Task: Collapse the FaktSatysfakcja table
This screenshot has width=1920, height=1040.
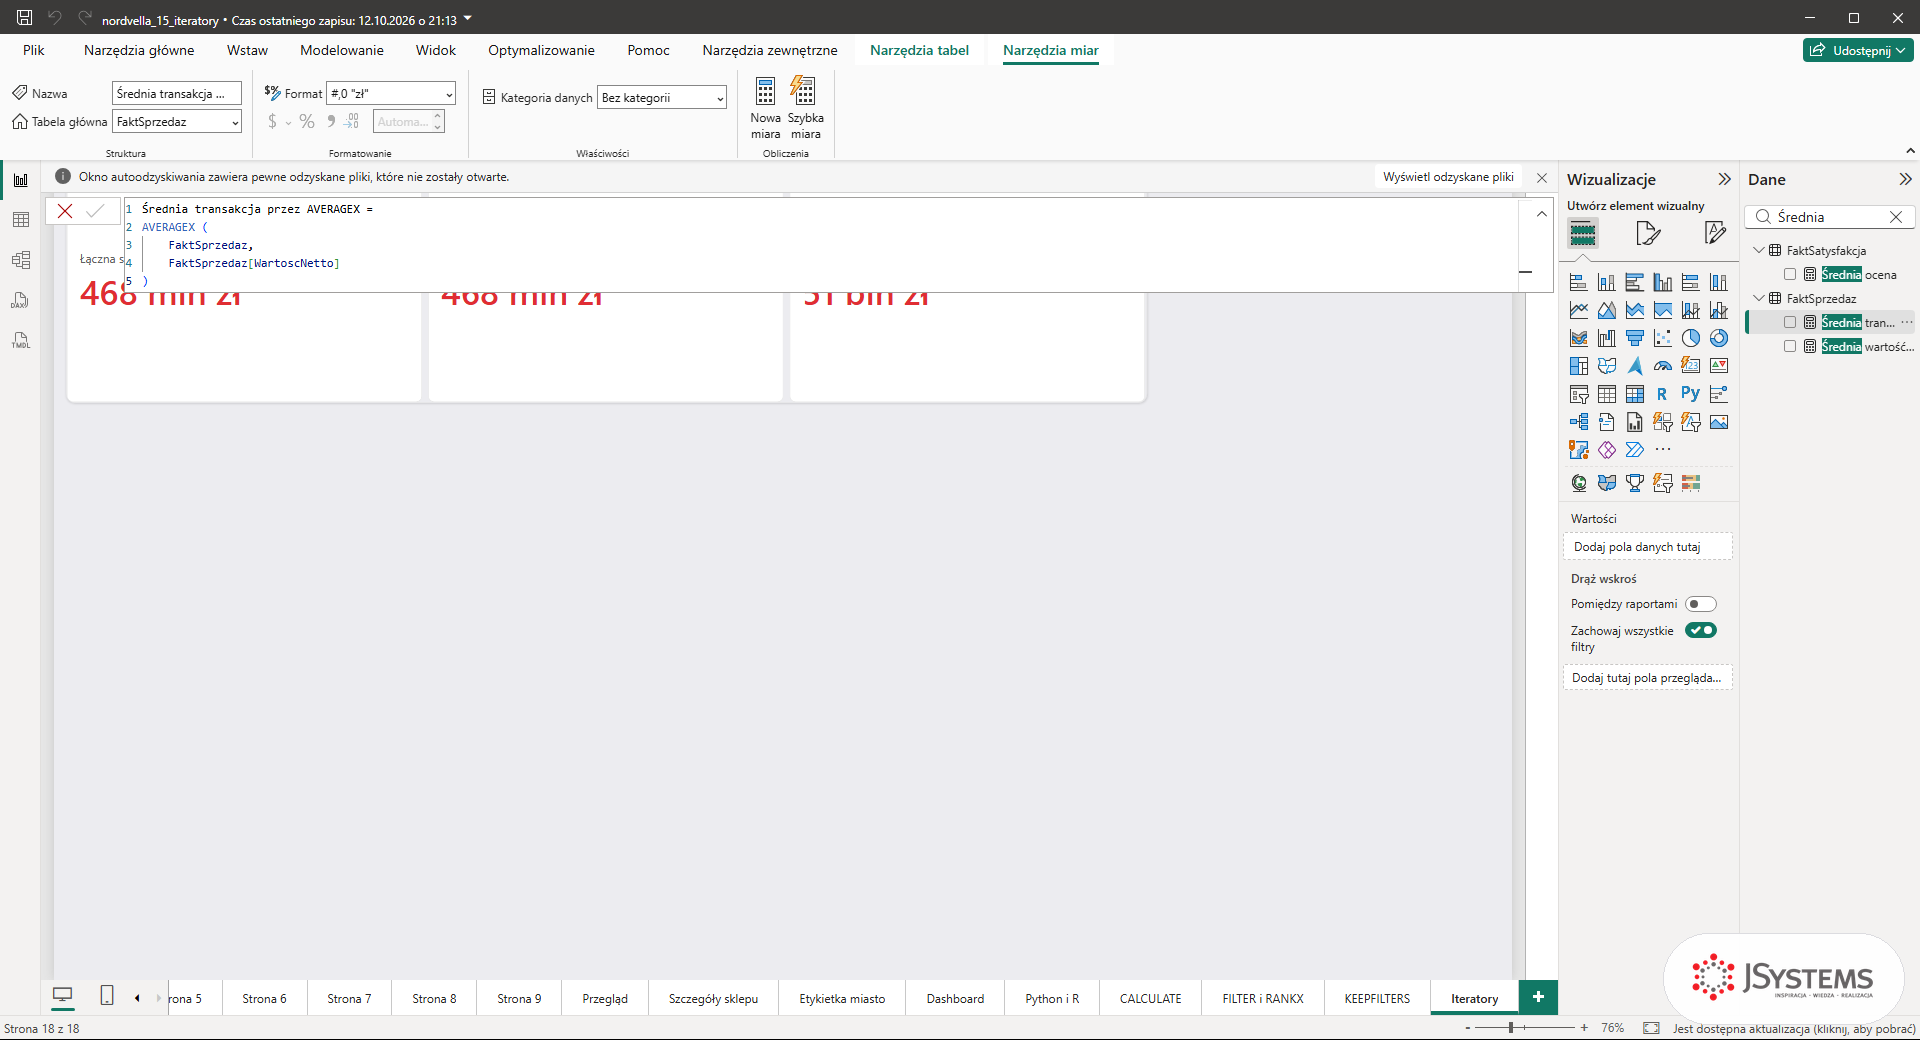Action: coord(1760,250)
